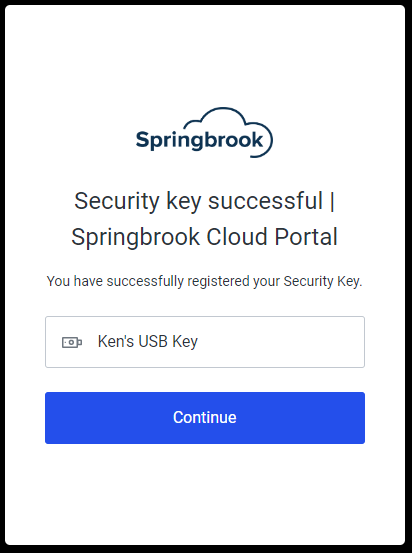
Task: Click the Springbrook cloud logo
Action: [204, 133]
